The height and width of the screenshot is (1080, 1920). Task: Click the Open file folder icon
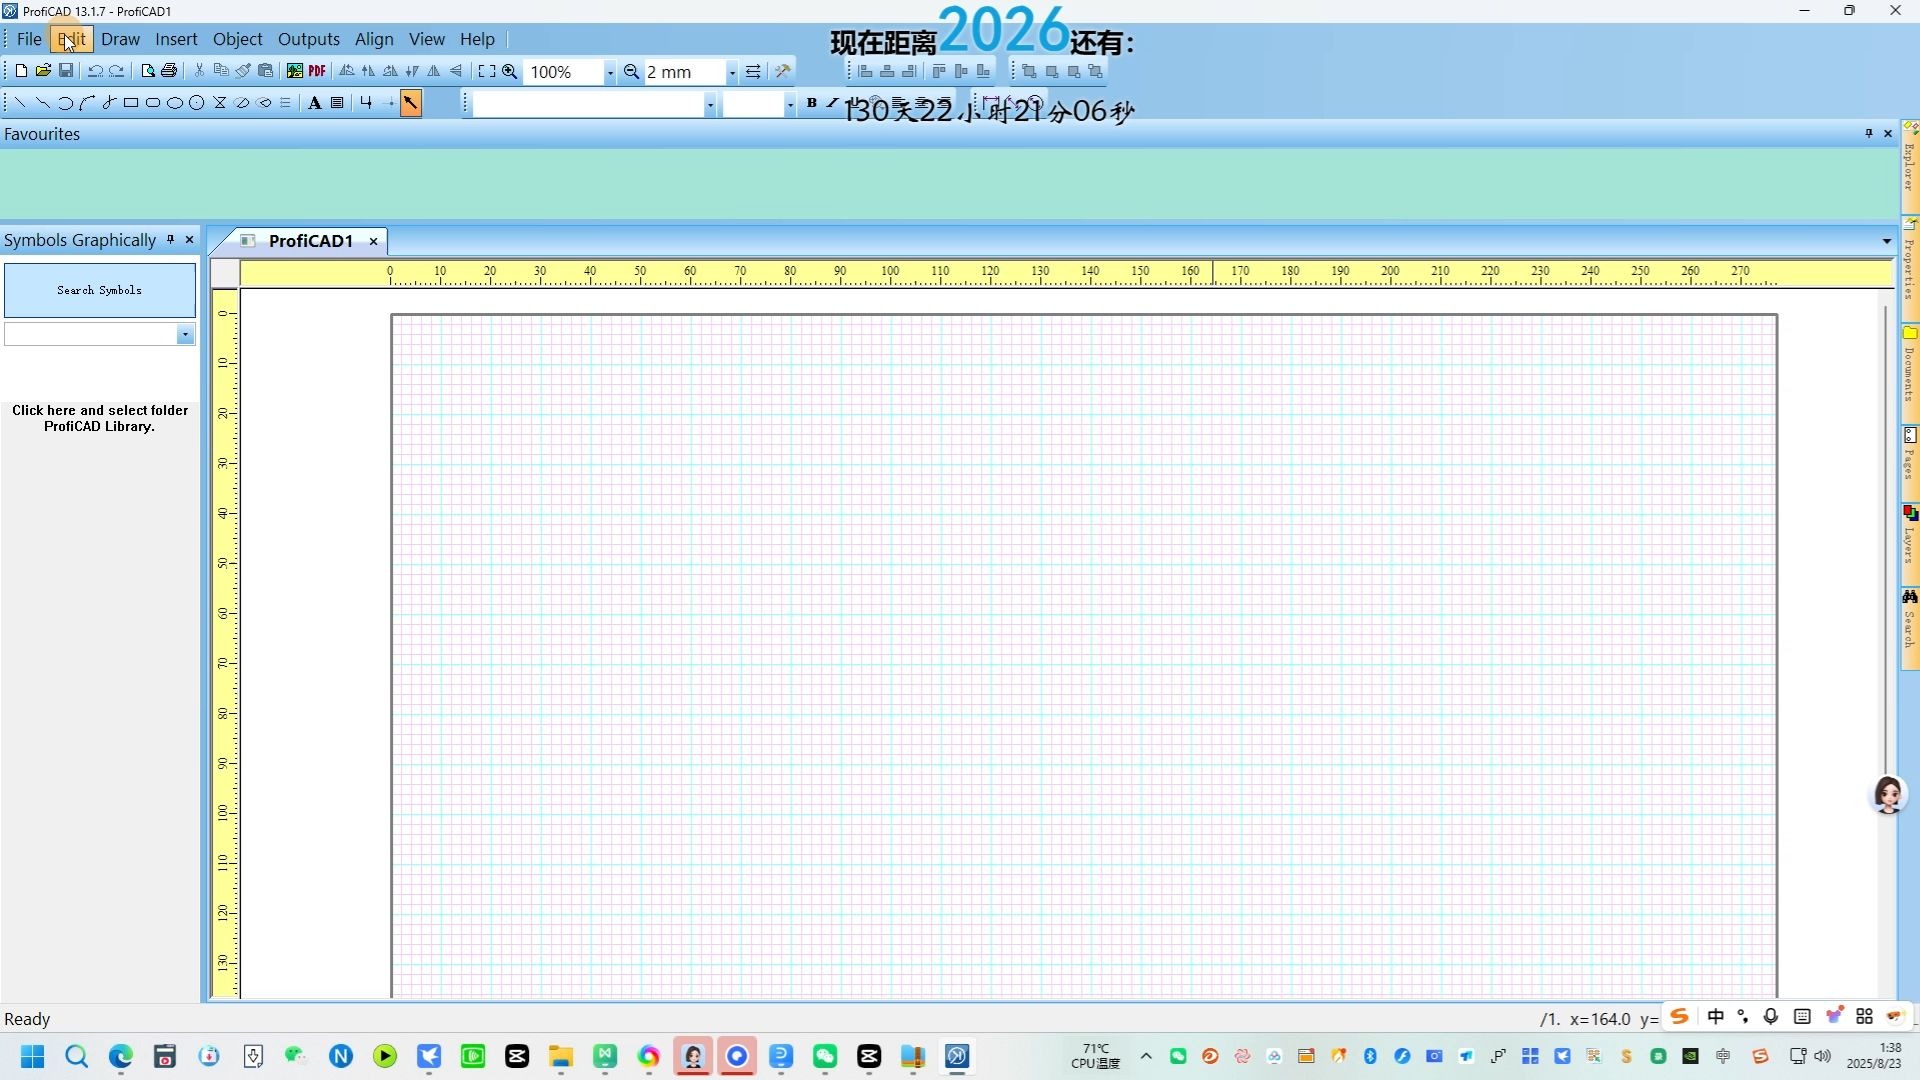click(43, 71)
